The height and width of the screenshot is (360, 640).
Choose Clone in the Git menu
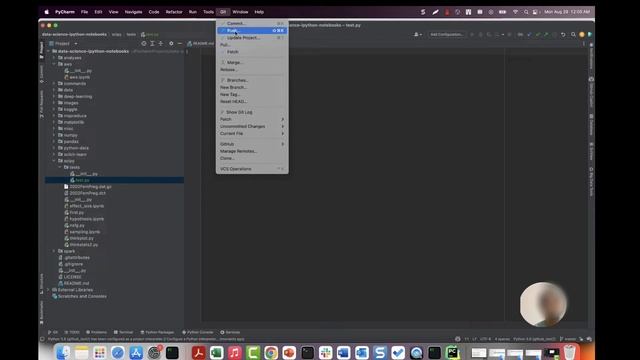coord(252,158)
